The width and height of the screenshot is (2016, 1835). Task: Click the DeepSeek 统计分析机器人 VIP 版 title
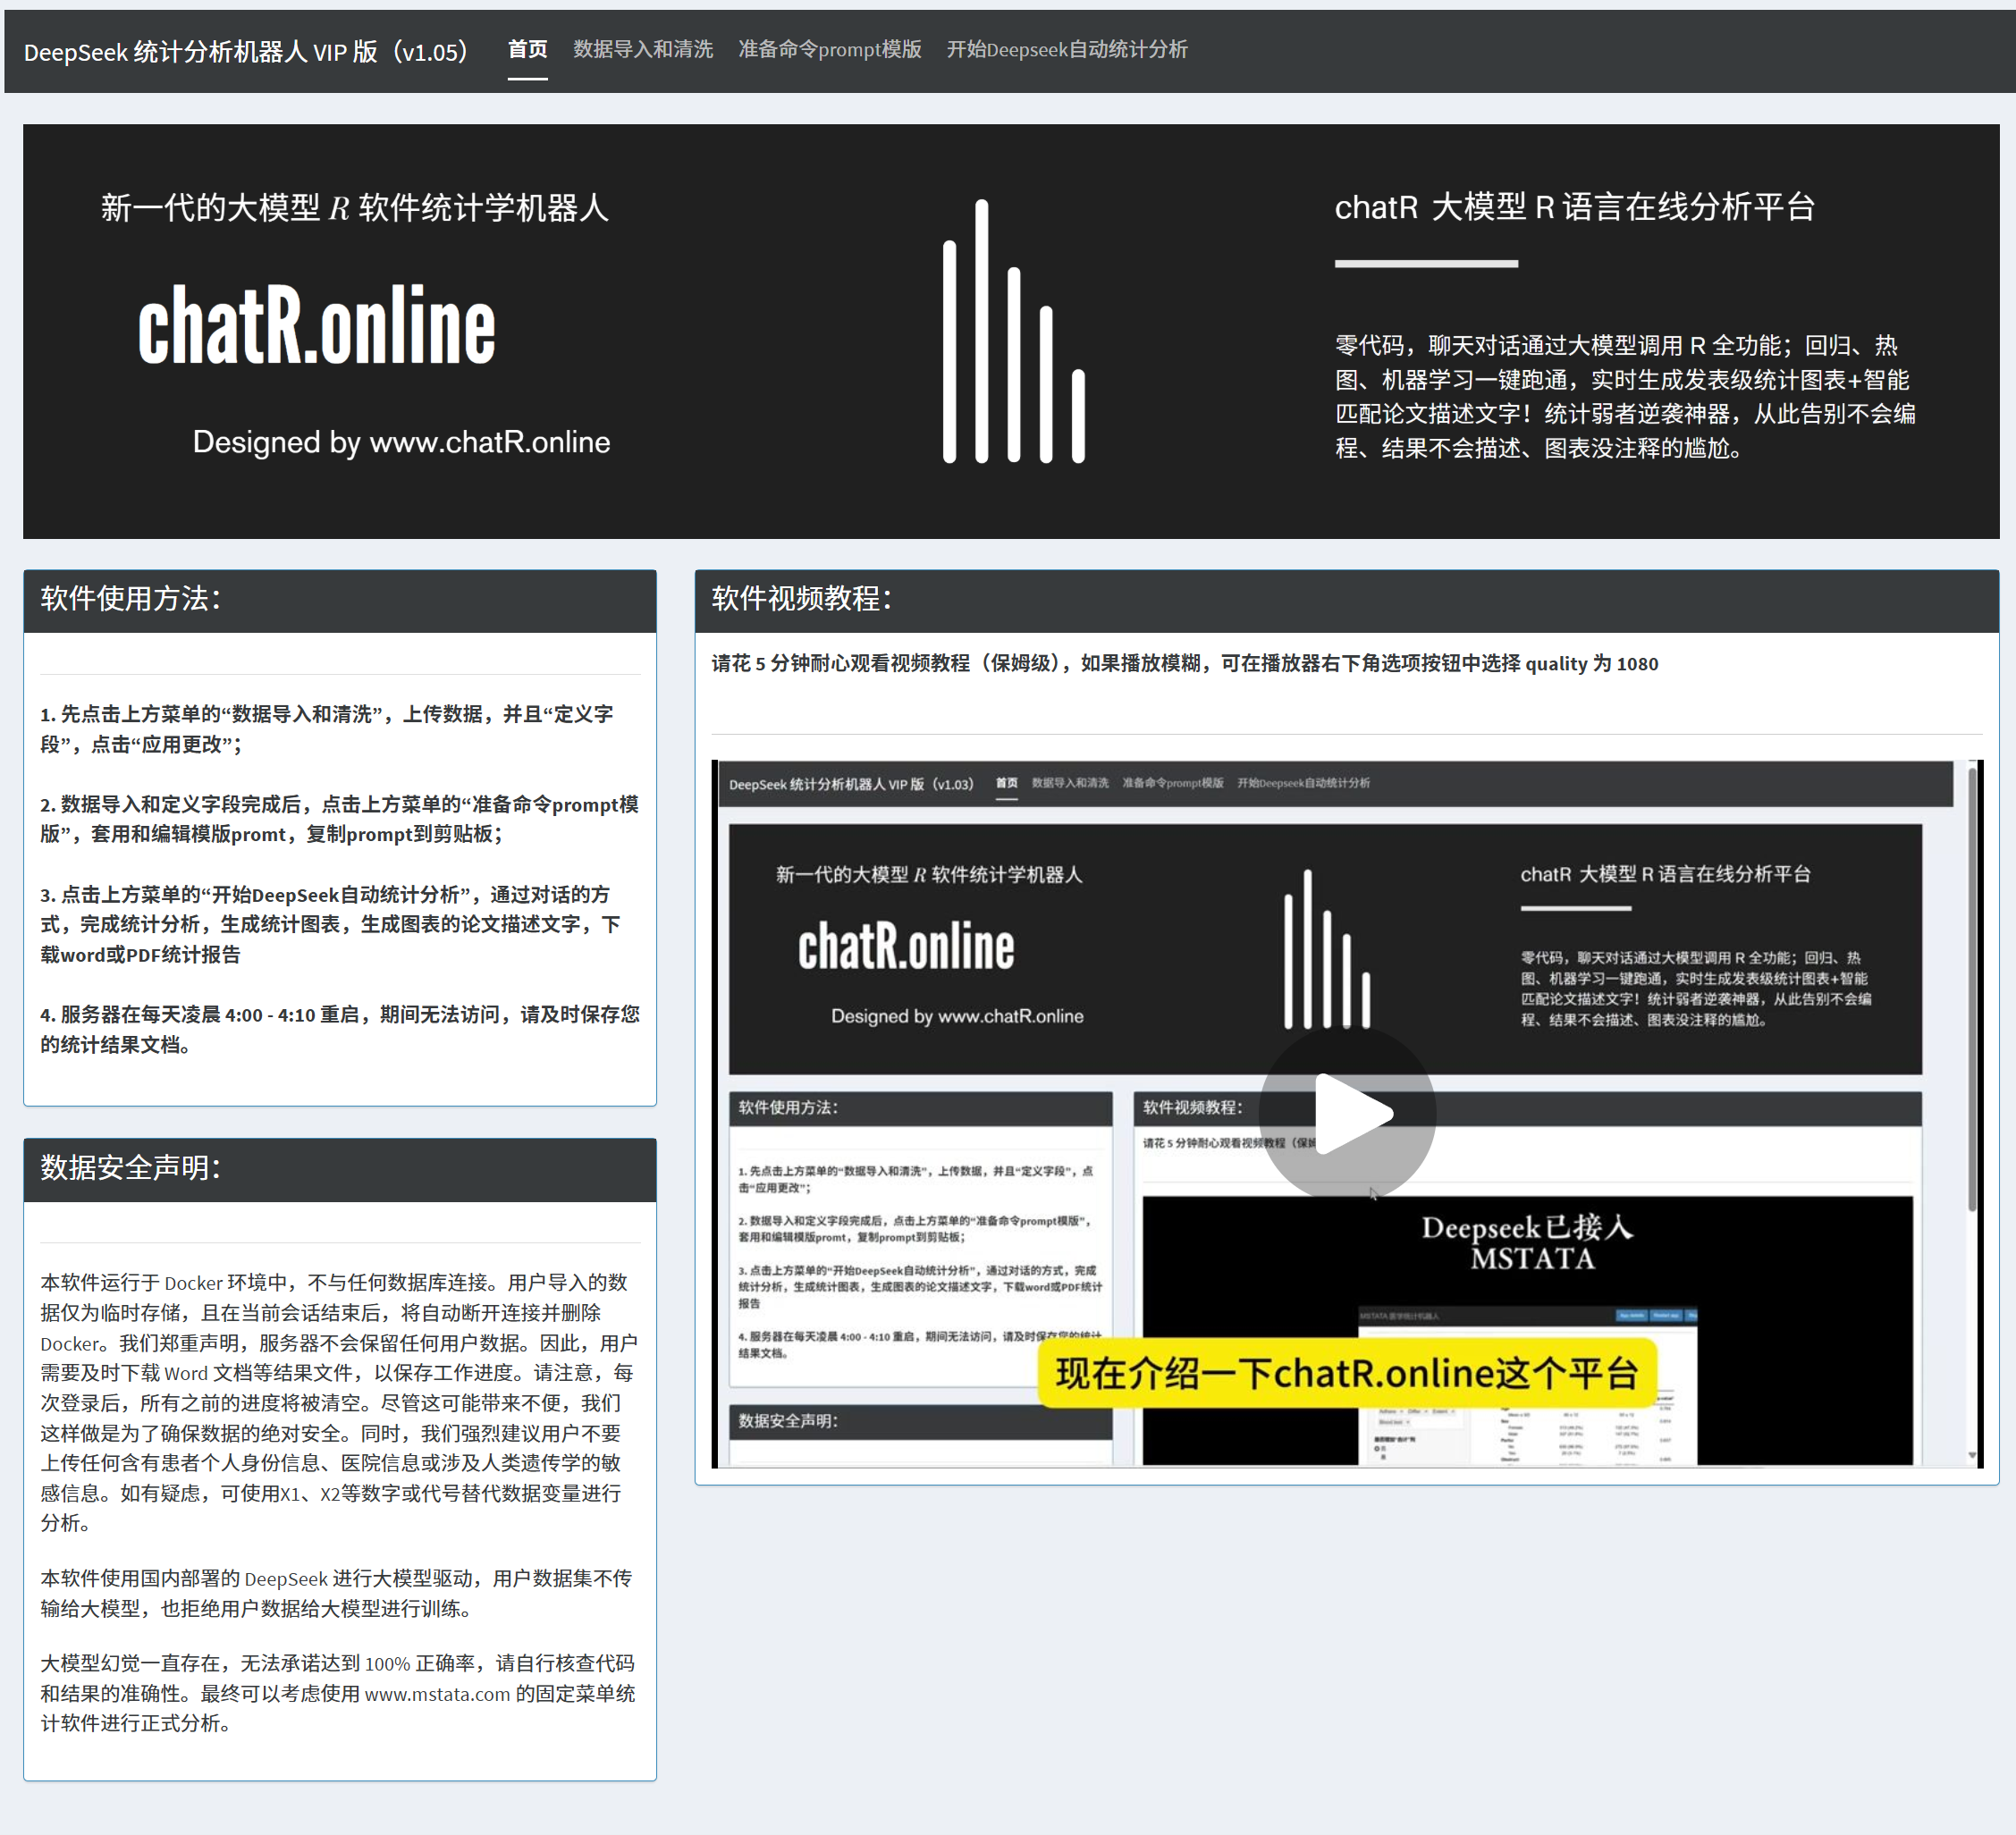click(246, 51)
